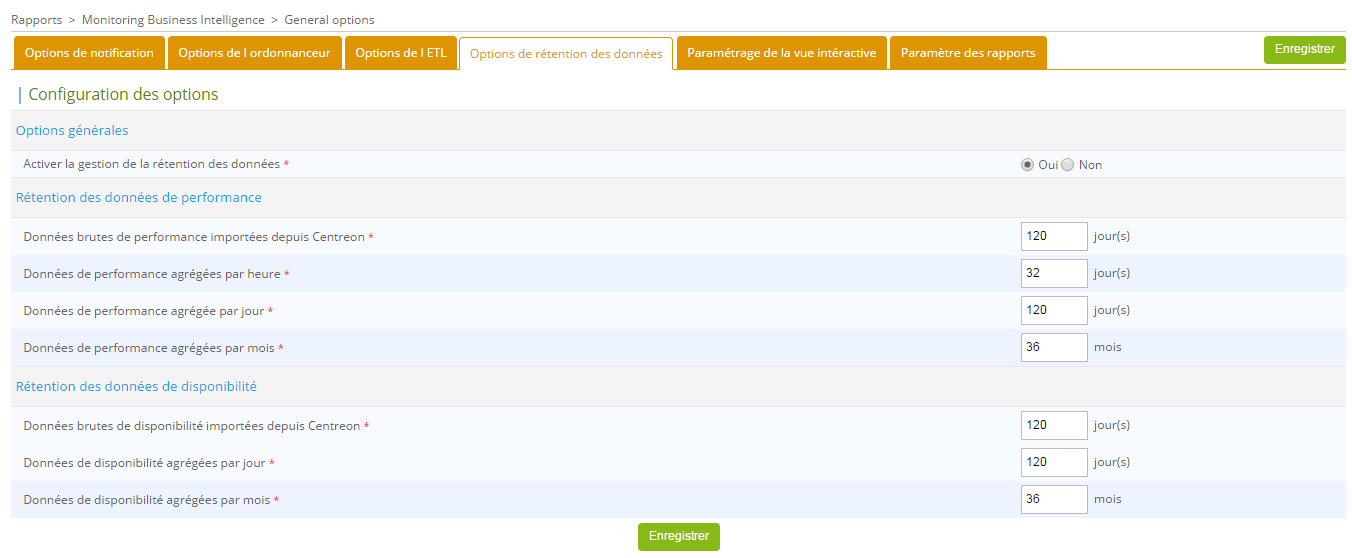Screen dimensions: 1352x558
Task: Switch to Paramètre des rapports tab
Action: [968, 53]
